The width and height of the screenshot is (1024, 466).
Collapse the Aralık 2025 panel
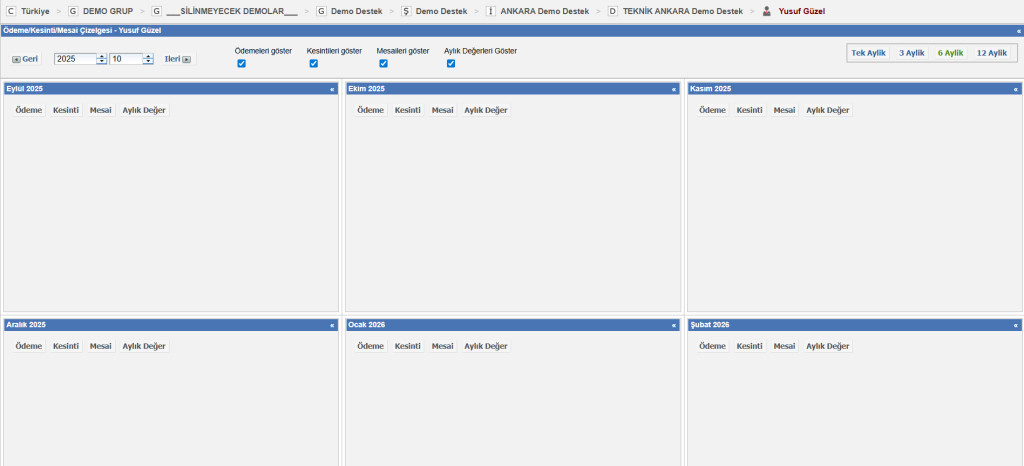tap(332, 325)
